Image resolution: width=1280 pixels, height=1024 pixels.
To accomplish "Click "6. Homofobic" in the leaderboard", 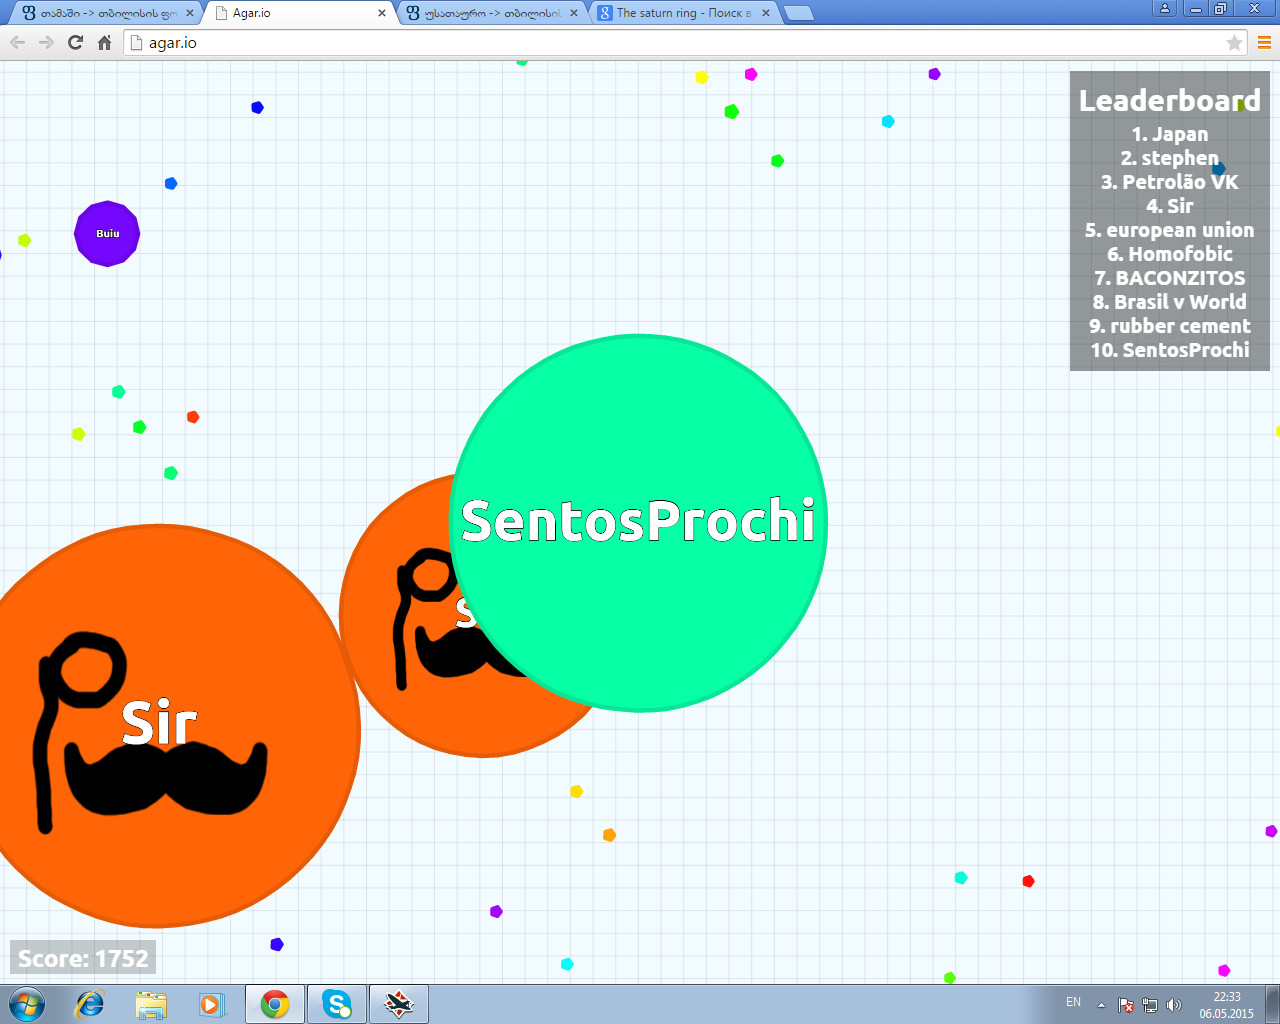I will pos(1170,254).
